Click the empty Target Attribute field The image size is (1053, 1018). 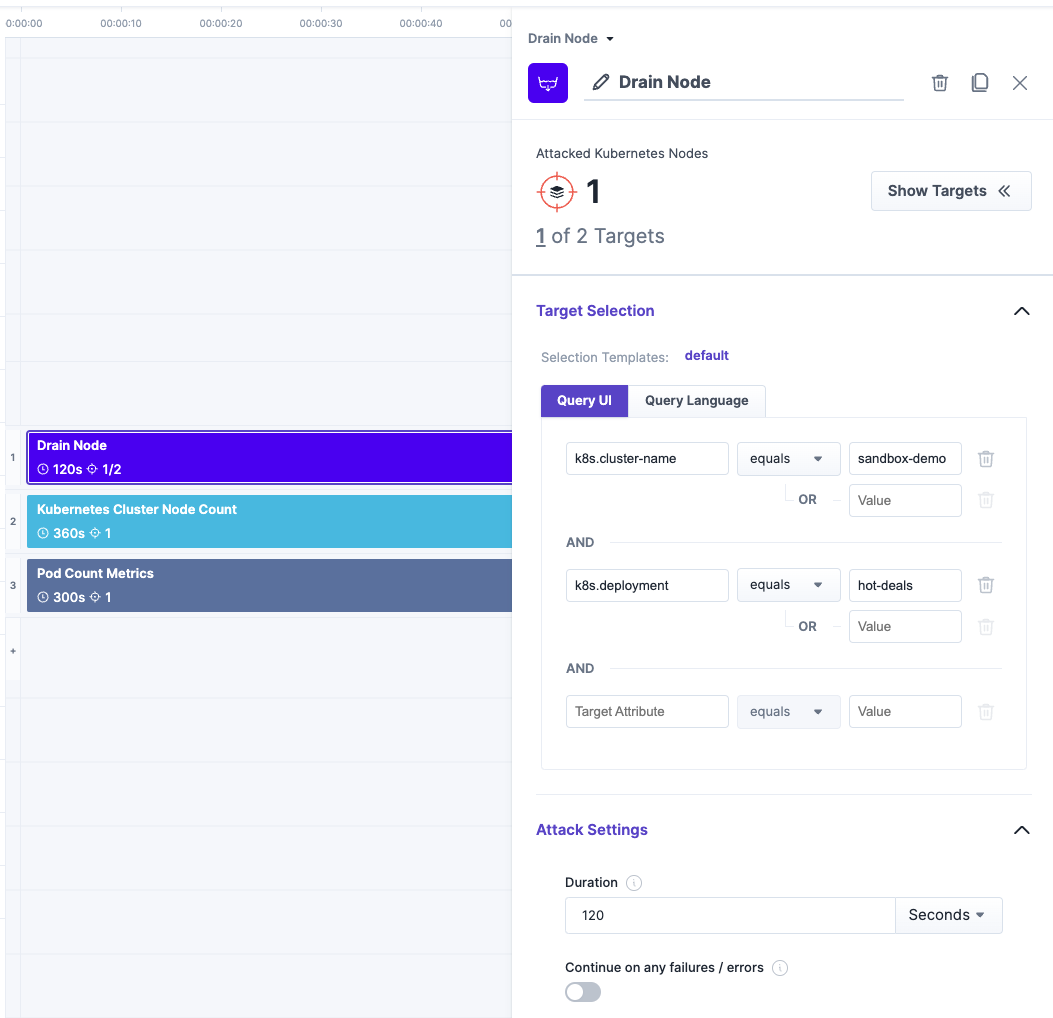[647, 712]
